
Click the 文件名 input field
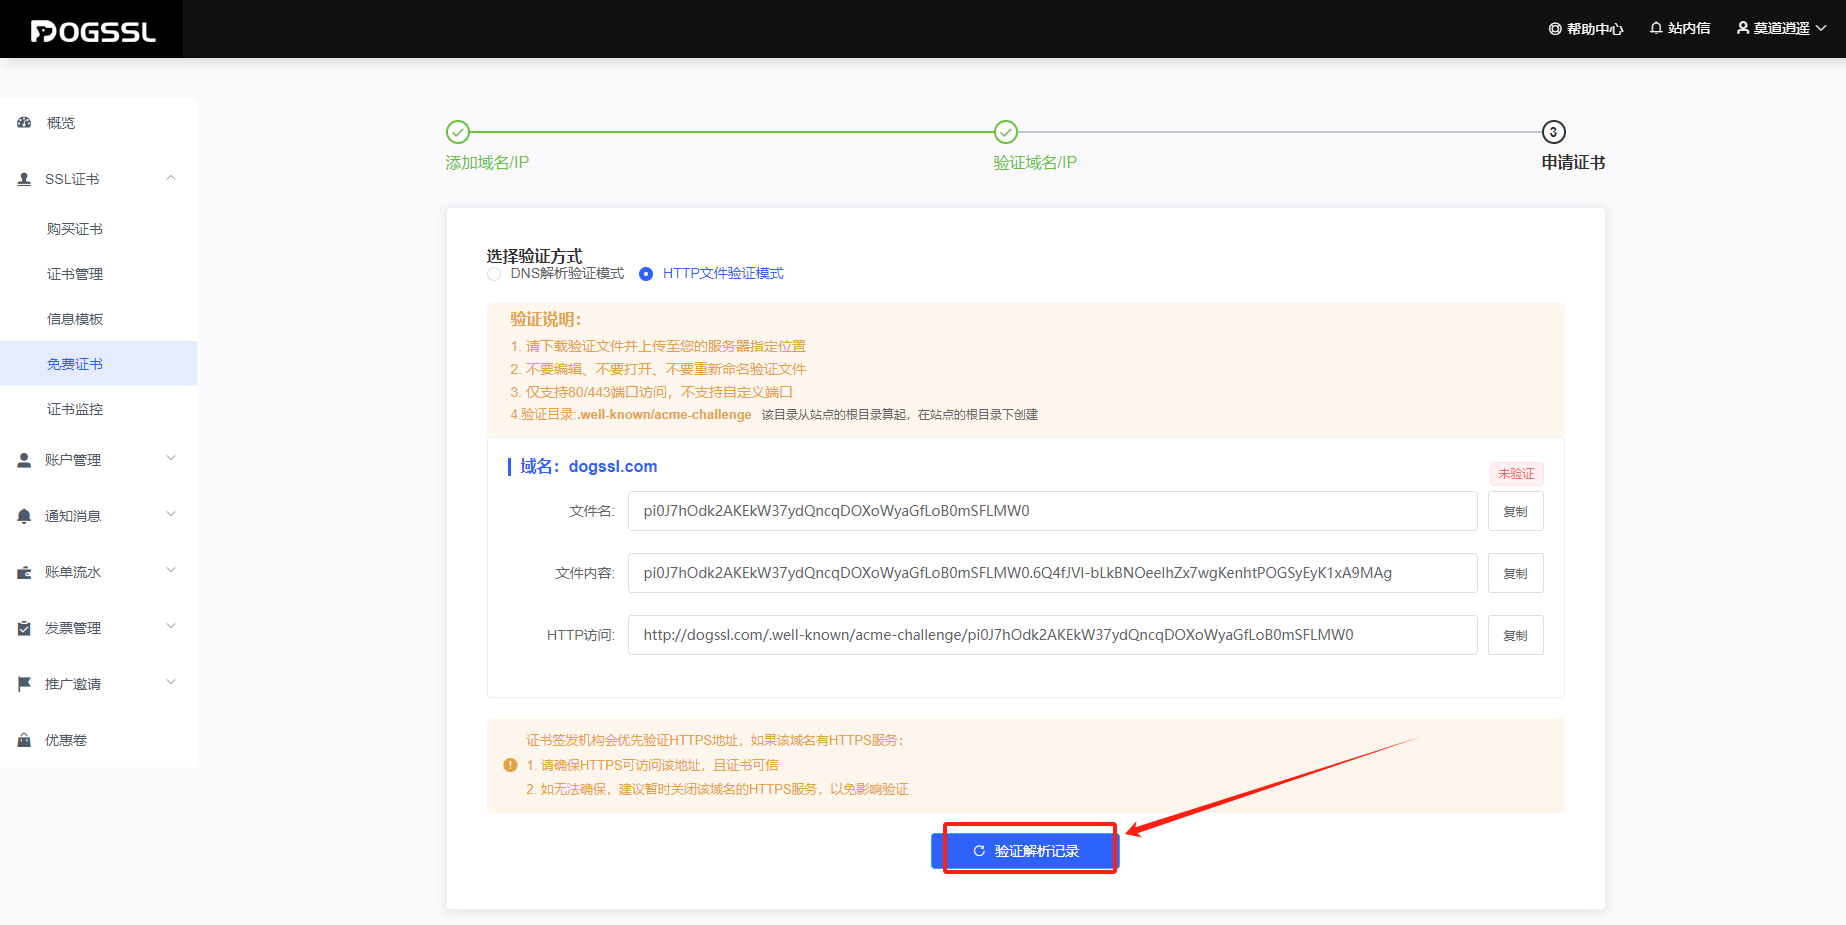(x=1052, y=511)
